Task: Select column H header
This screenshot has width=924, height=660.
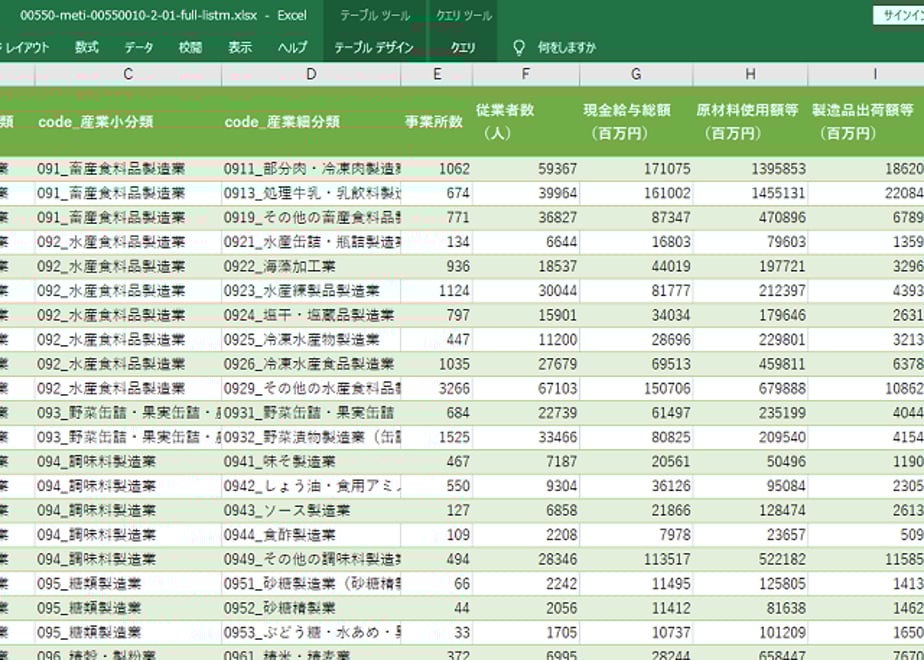Action: (750, 74)
